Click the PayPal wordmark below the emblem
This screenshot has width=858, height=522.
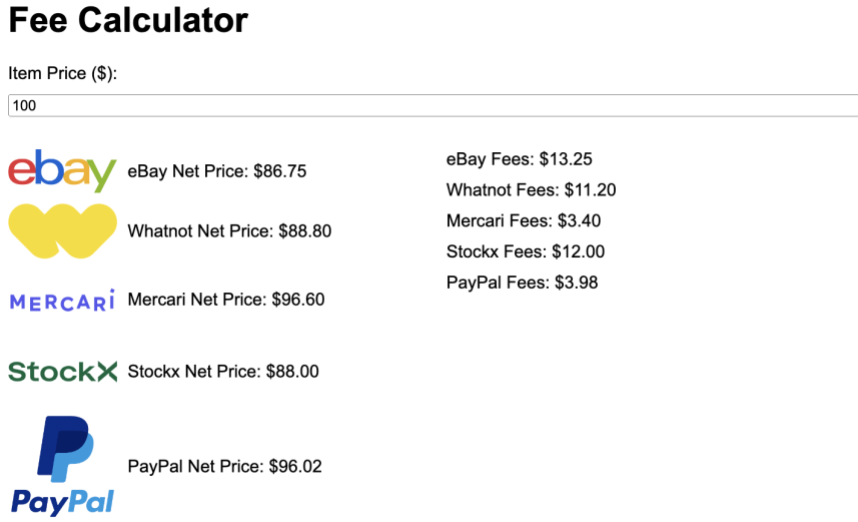click(62, 501)
